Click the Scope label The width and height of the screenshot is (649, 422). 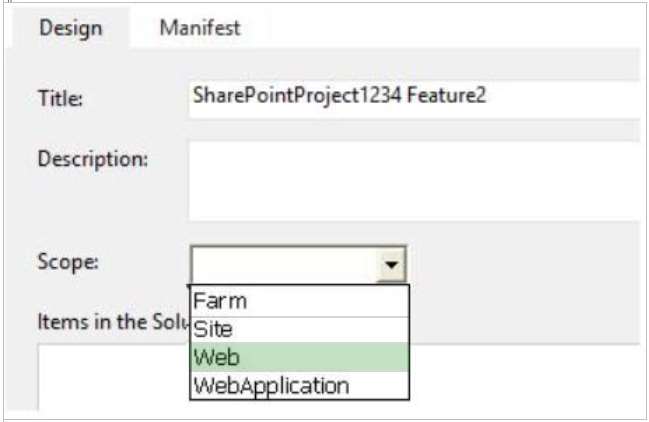68,261
